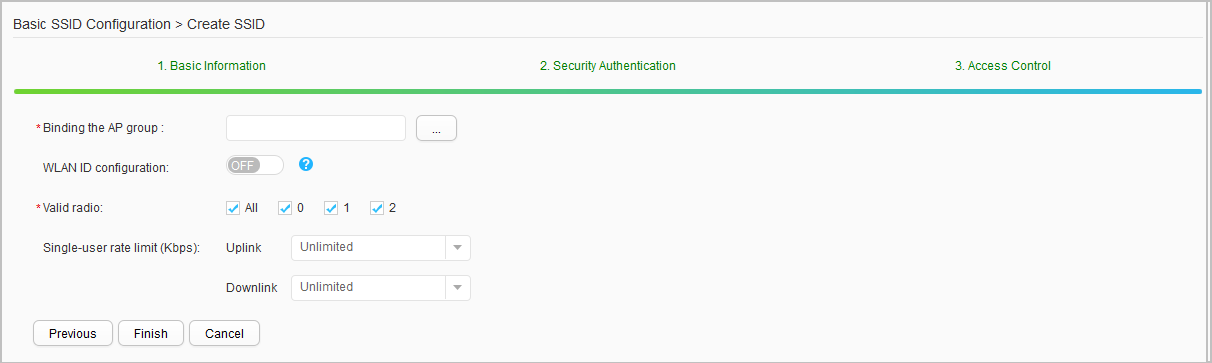Viewport: 1212px width, 363px height.
Task: Cancel the SSID creation
Action: click(224, 333)
